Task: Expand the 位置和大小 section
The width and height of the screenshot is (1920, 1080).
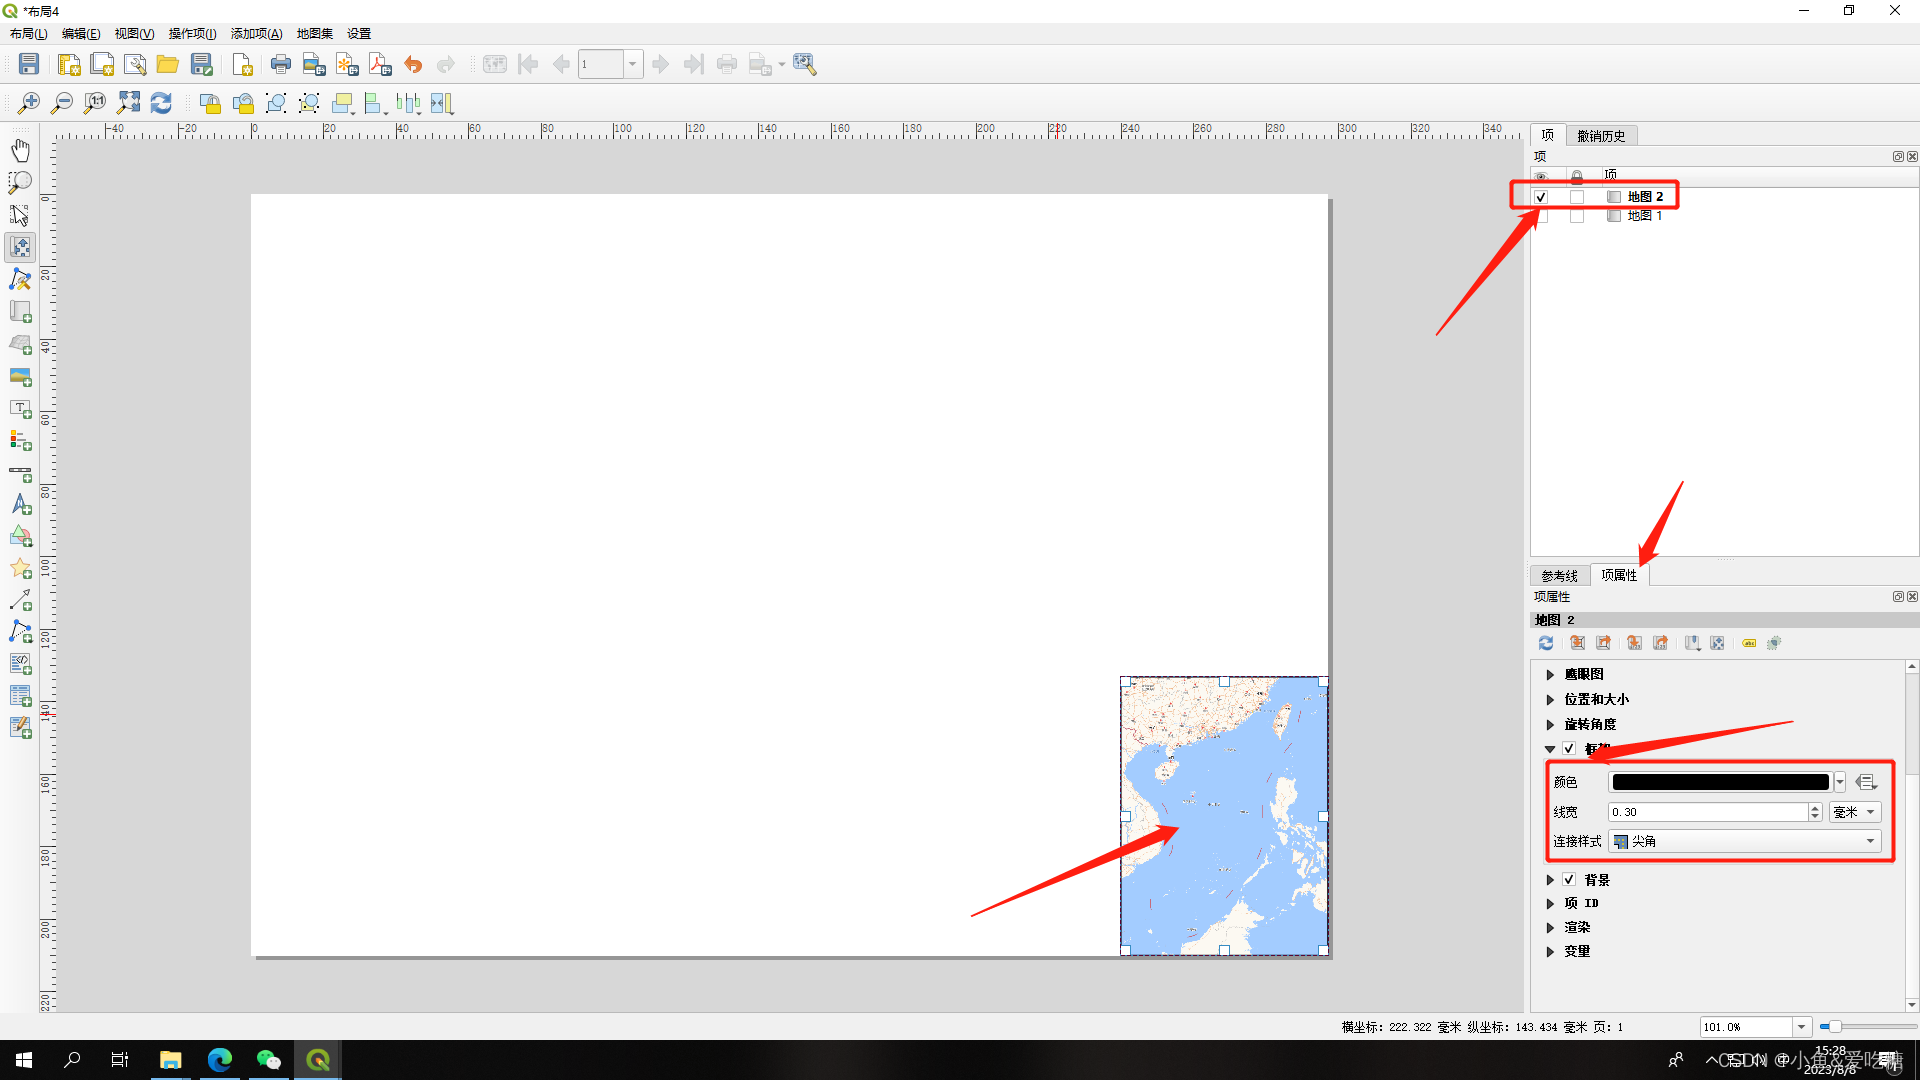Action: [x=1550, y=700]
